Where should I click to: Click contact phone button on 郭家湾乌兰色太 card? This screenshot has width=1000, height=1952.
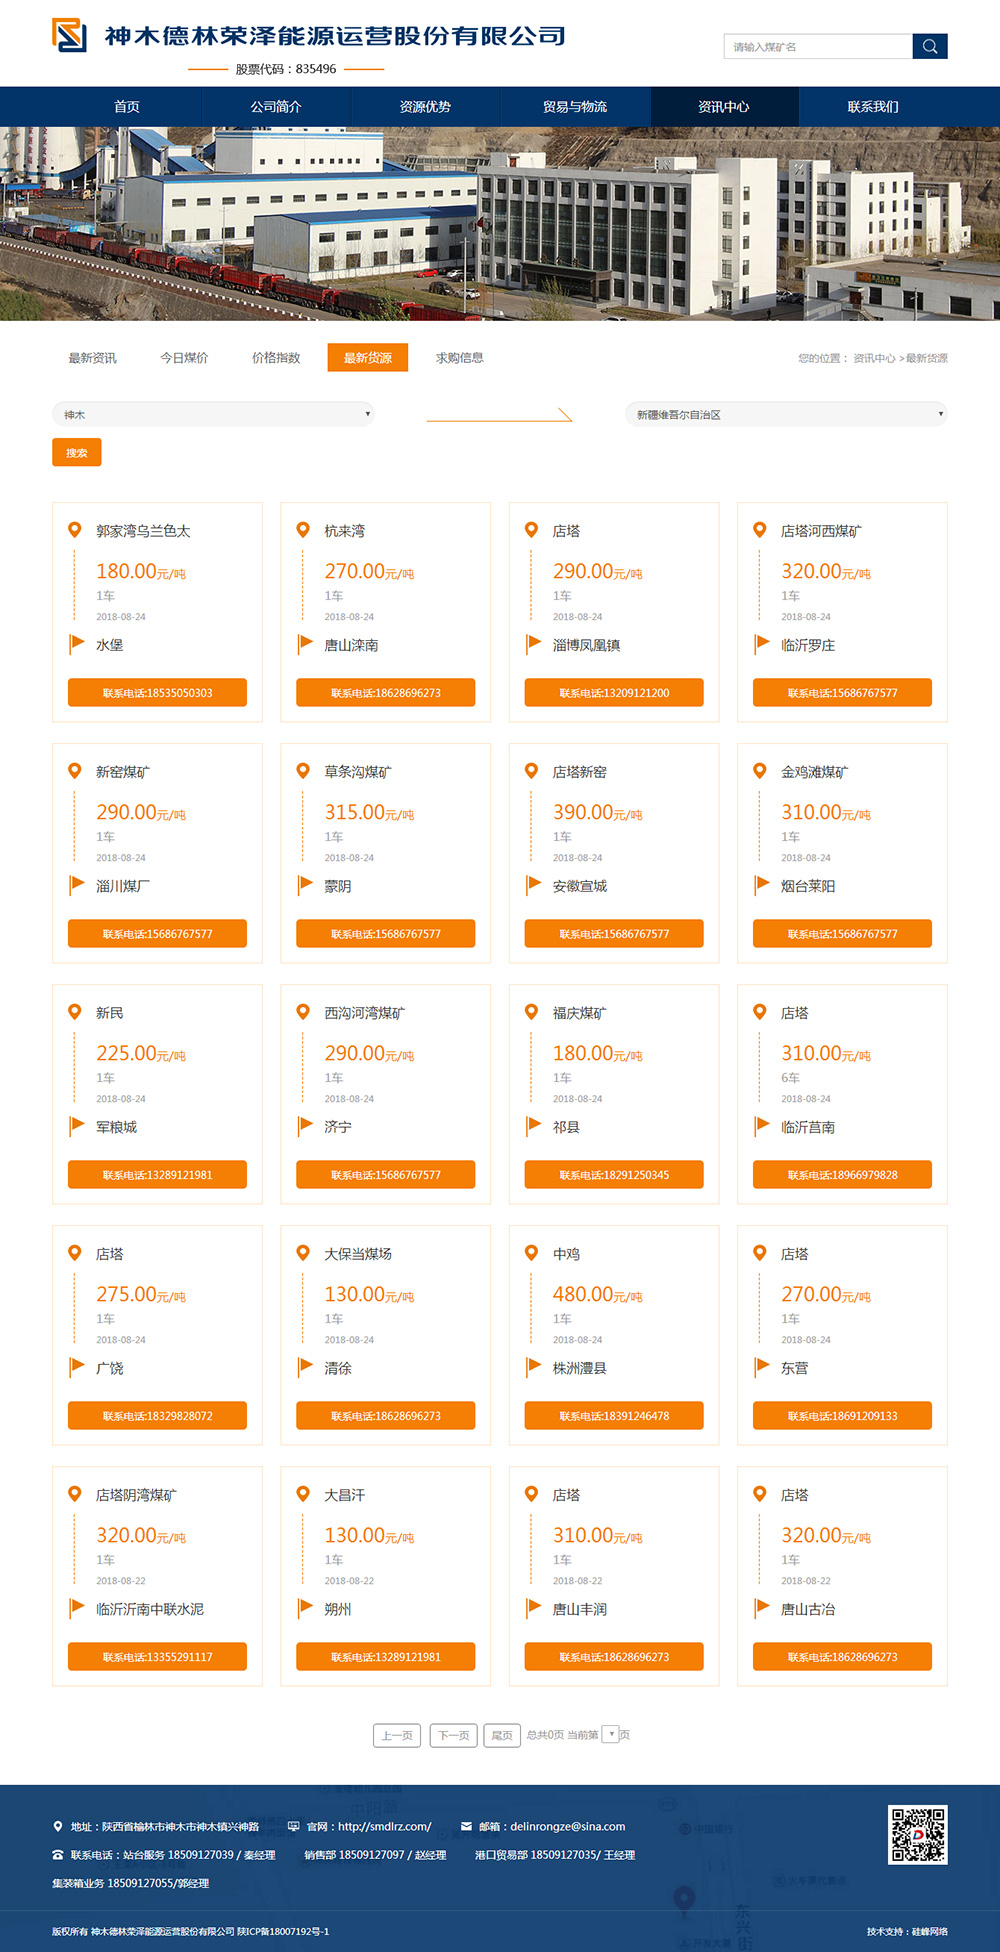tap(157, 693)
